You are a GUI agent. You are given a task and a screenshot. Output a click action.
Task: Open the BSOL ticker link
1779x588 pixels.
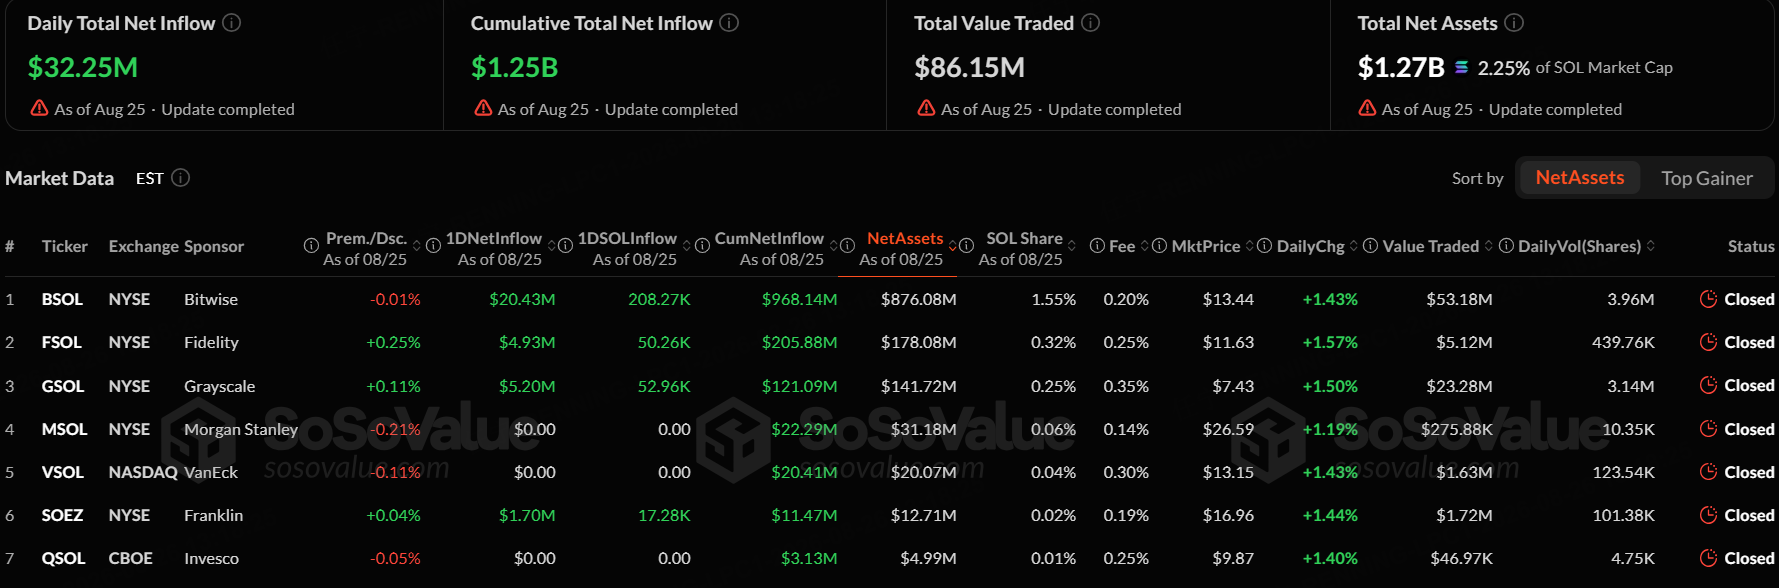point(62,299)
